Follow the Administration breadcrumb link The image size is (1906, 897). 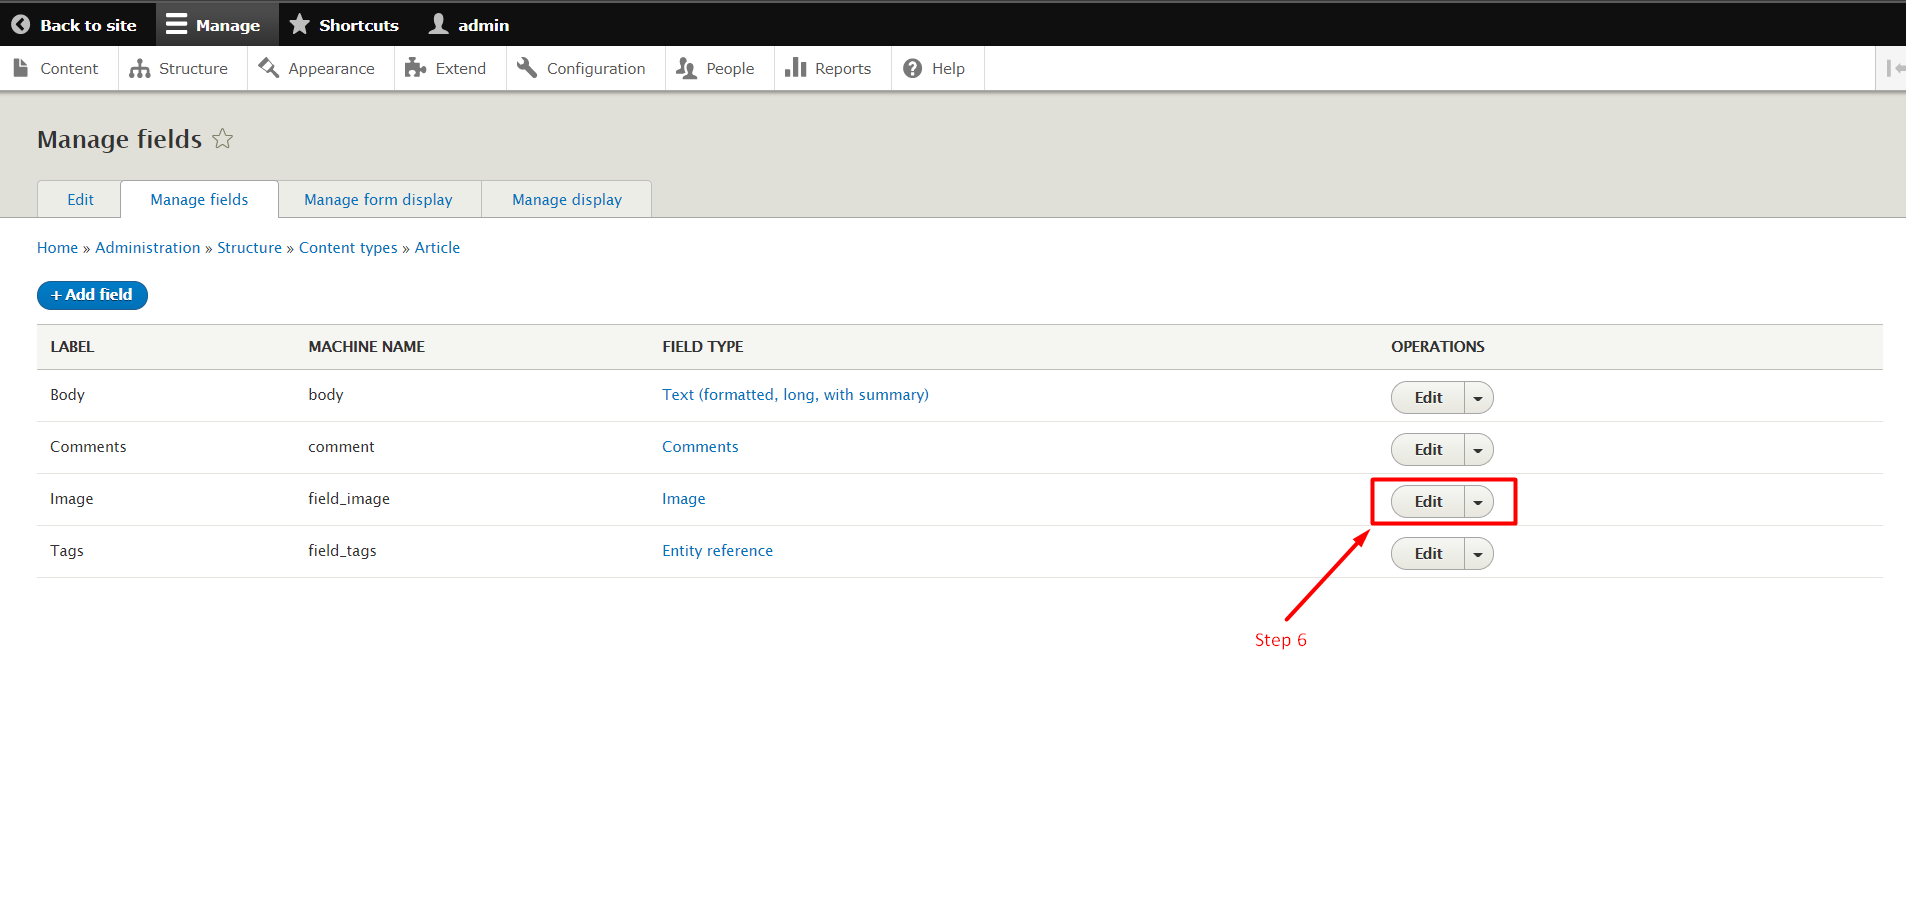[148, 248]
